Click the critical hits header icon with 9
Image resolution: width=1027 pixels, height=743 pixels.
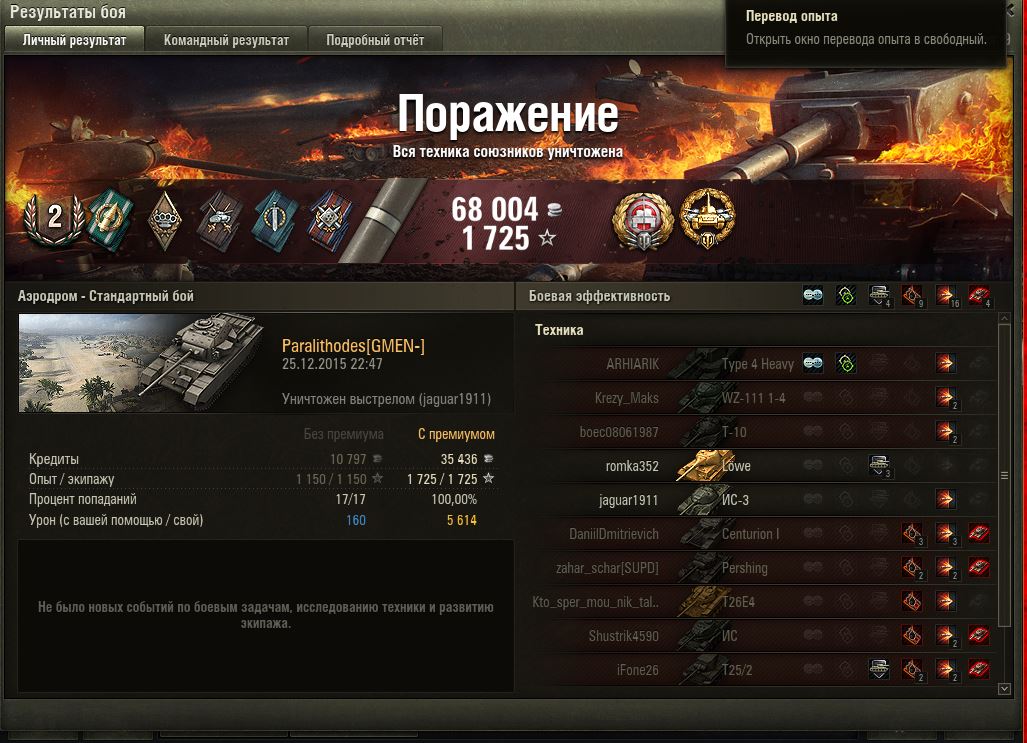[x=912, y=296]
